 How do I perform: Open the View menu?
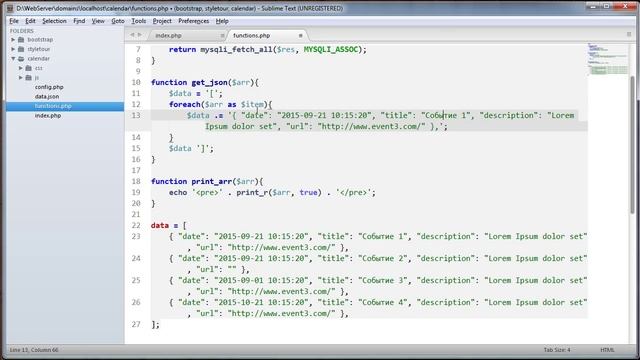98,21
